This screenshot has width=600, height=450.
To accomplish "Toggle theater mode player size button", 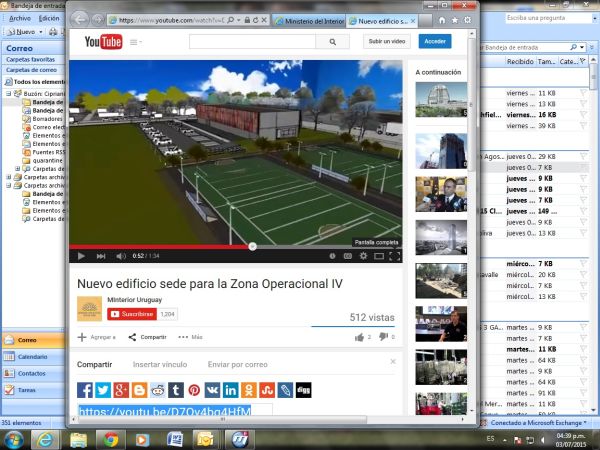I will pos(378,256).
